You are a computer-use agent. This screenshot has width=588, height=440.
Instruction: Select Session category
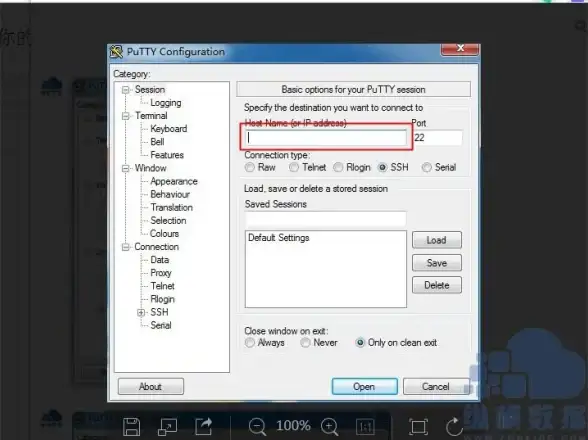150,90
